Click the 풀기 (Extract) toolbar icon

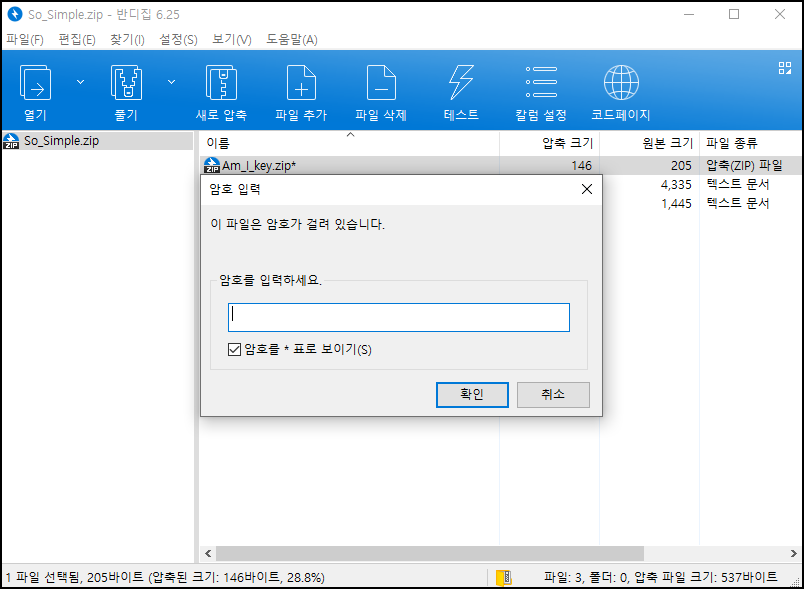(x=126, y=83)
